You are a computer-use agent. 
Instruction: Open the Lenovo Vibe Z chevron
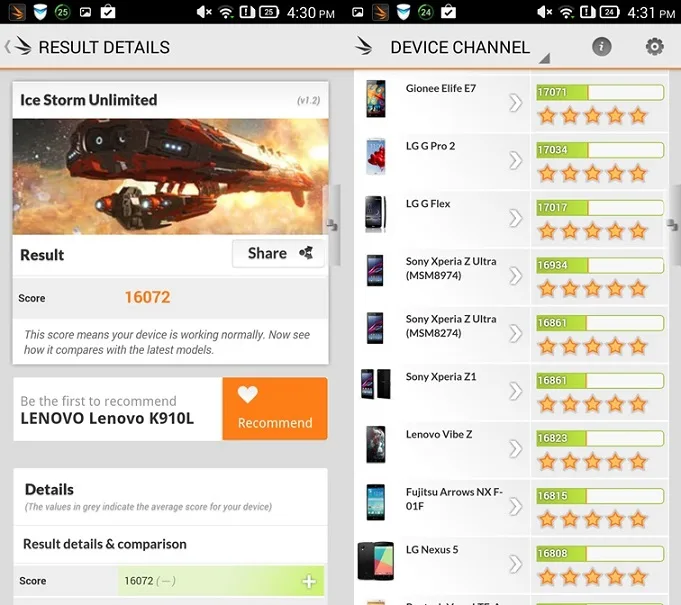[x=516, y=449]
